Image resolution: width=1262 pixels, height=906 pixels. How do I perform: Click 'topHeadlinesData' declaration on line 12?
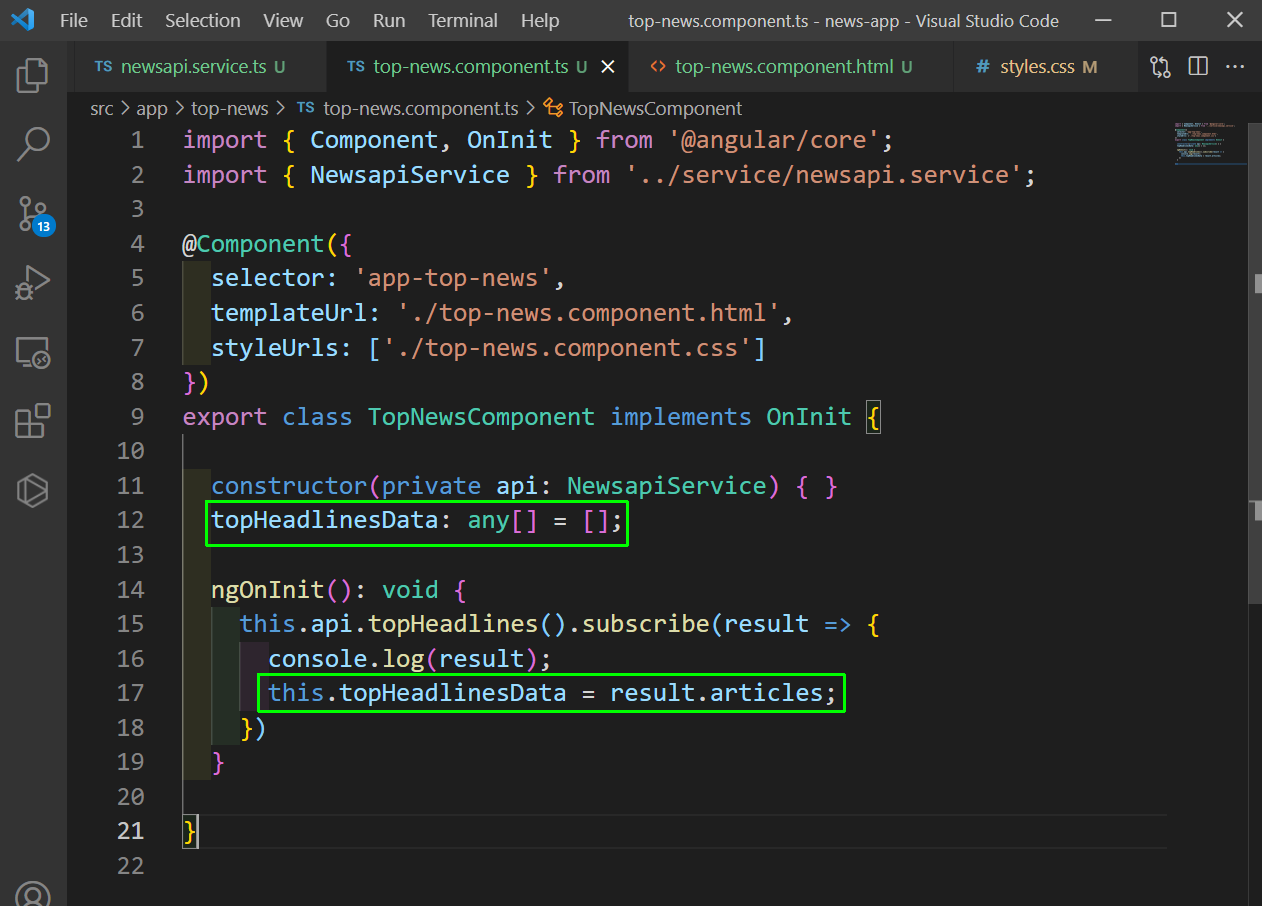(325, 520)
